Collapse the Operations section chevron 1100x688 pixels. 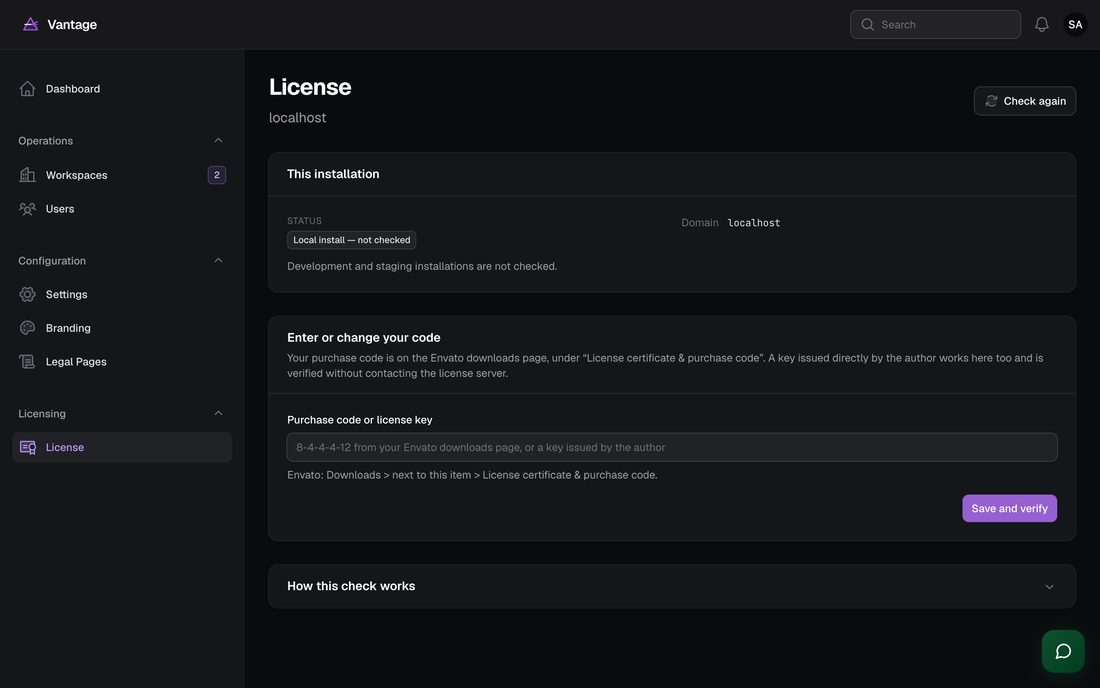218,140
